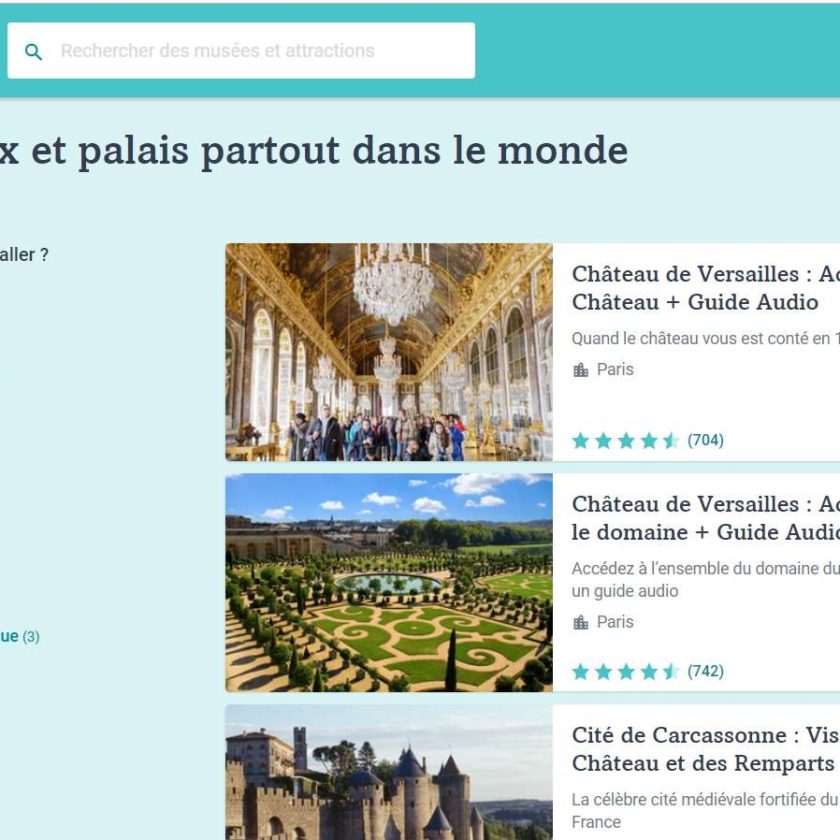Open 'Château de Versailles' le domaine + Guide Audio title

point(706,518)
